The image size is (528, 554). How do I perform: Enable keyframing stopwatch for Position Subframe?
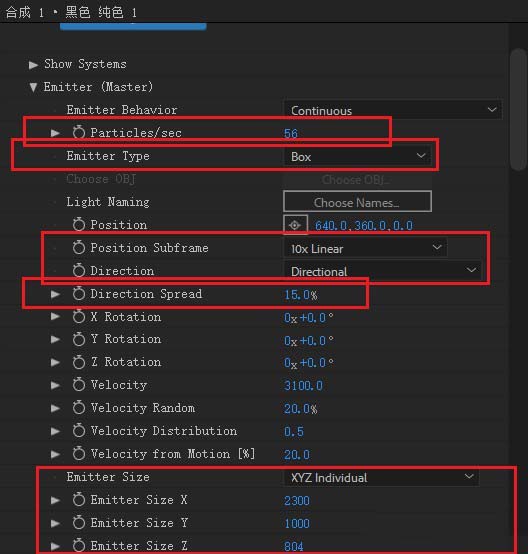coord(79,248)
